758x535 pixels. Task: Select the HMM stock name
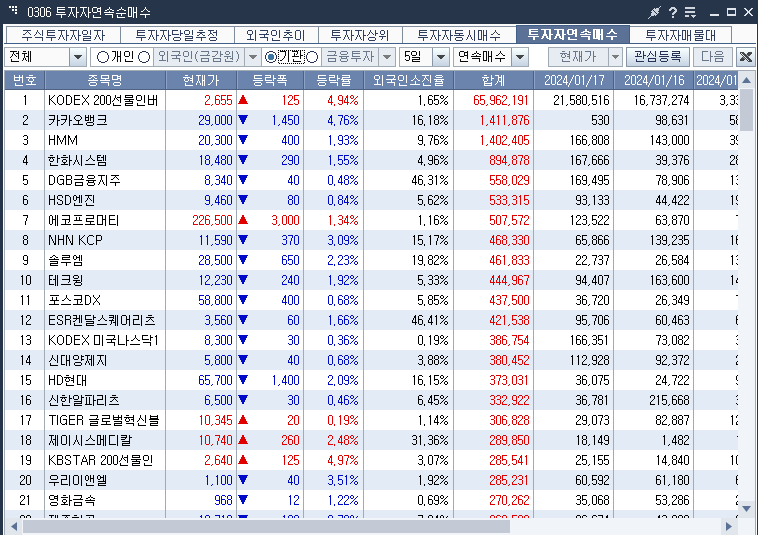(x=63, y=140)
